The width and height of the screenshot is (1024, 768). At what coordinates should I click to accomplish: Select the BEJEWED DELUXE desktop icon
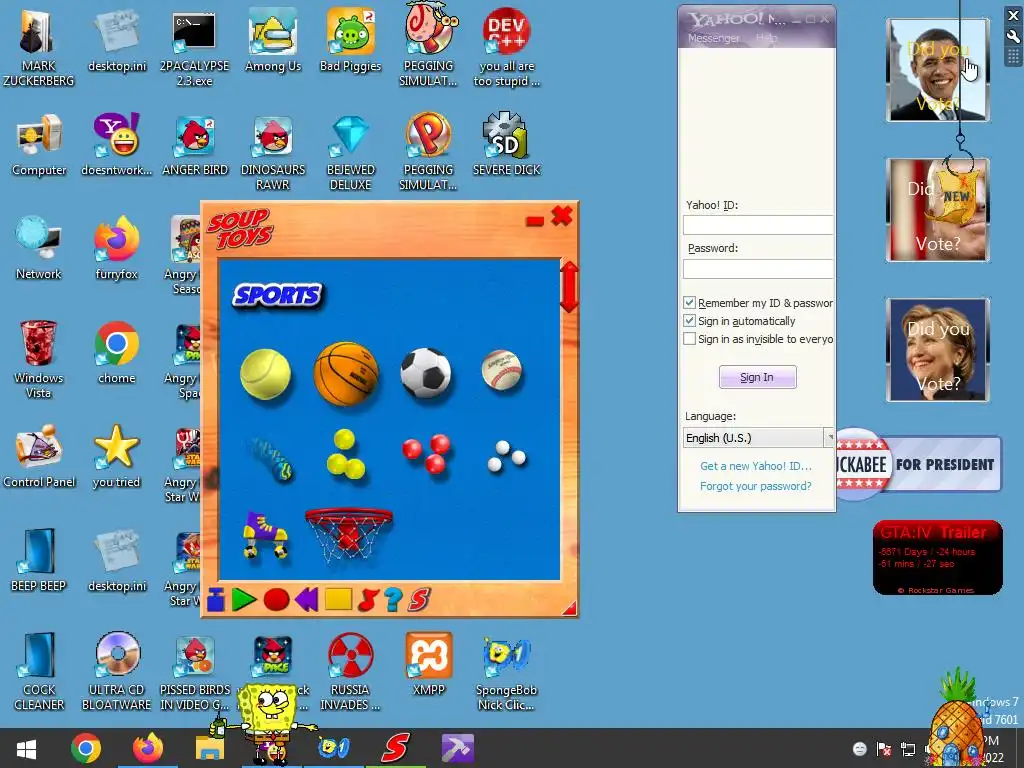[351, 152]
